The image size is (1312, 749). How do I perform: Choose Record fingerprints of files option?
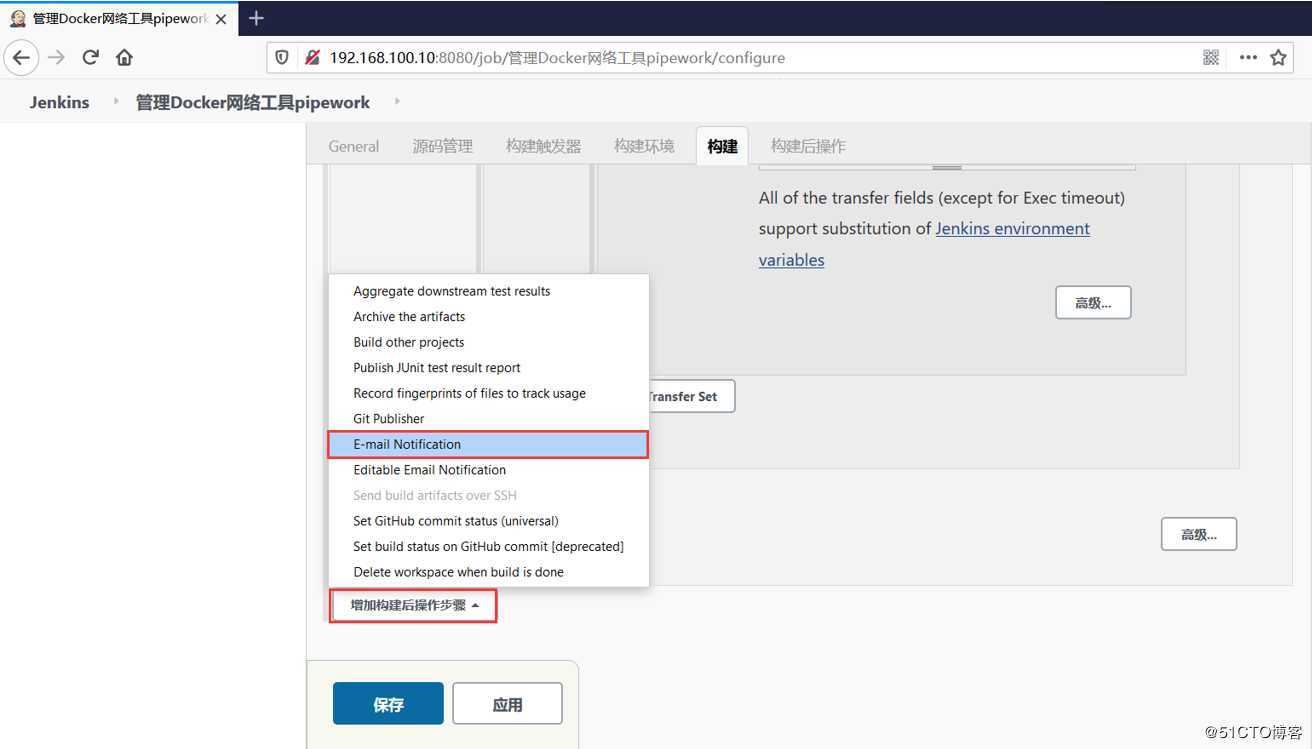point(489,393)
